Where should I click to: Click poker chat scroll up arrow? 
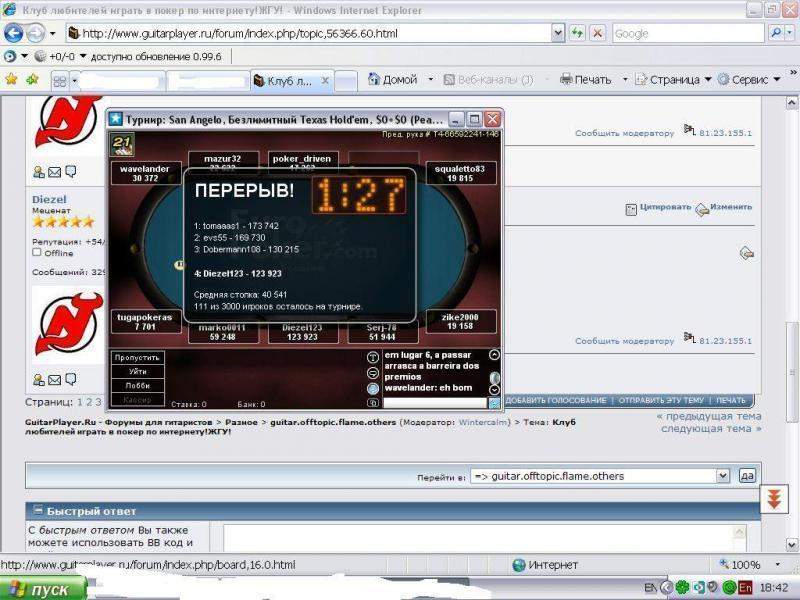[494, 355]
